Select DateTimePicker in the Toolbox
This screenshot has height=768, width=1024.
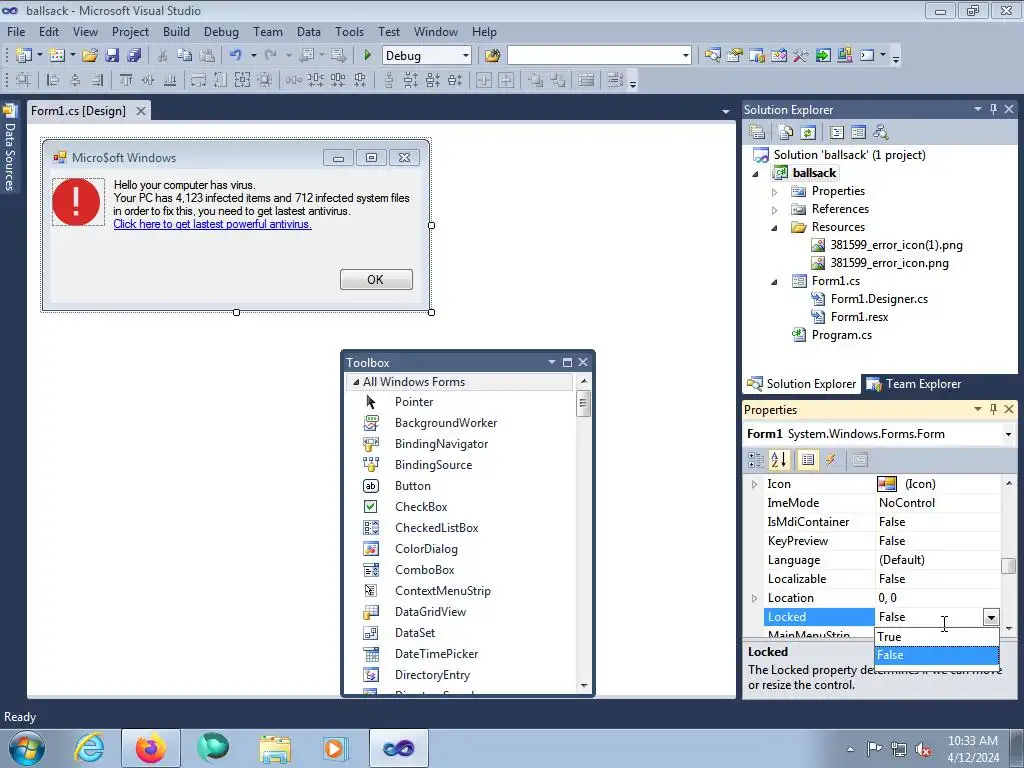pyautogui.click(x=436, y=654)
